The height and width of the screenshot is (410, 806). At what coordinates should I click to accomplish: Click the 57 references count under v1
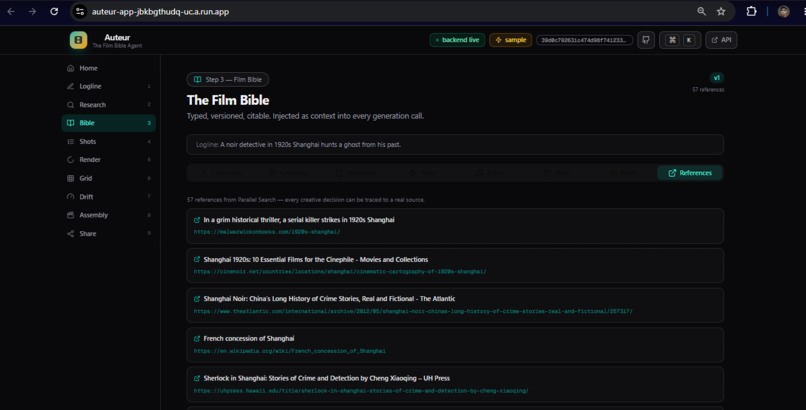[x=708, y=89]
